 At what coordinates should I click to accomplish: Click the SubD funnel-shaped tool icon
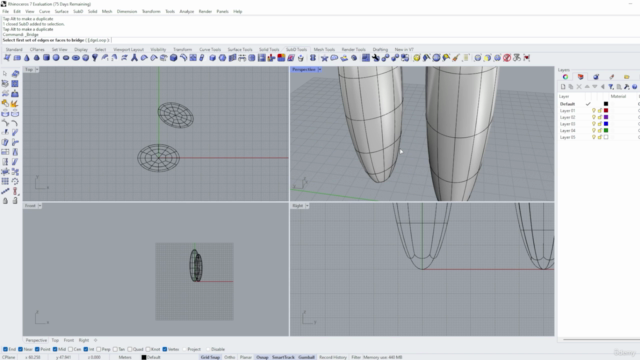tap(95, 58)
